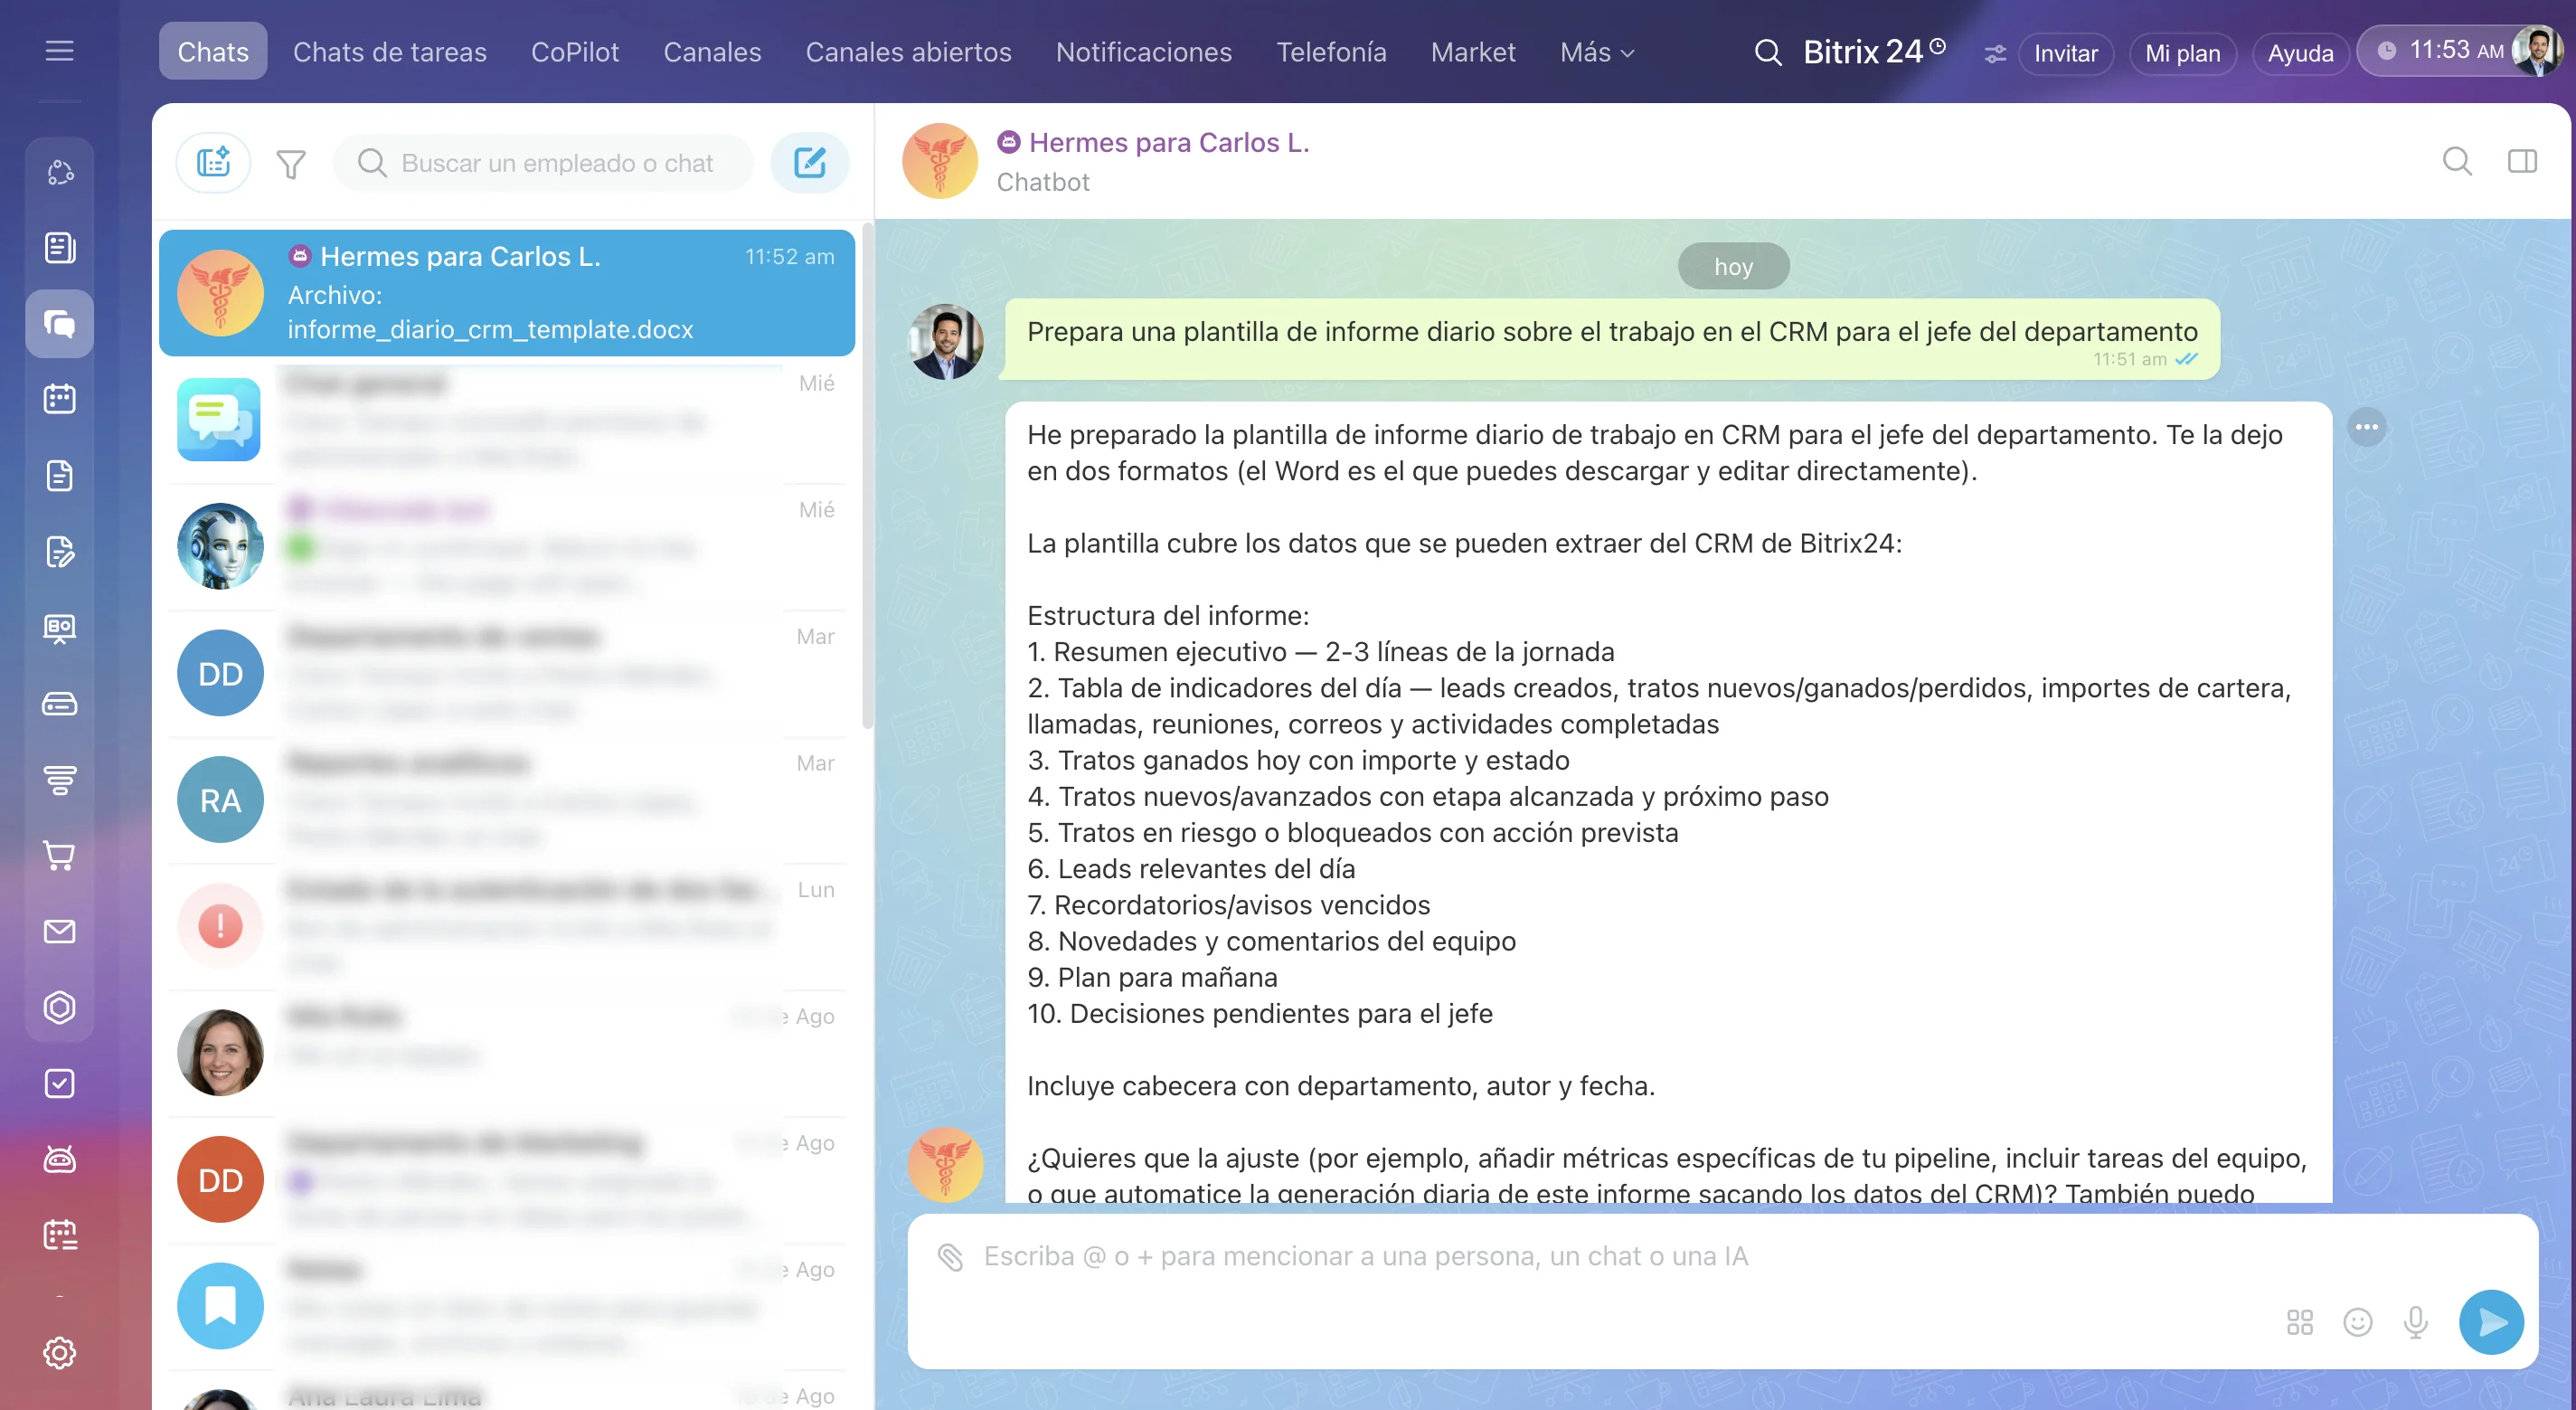2576x1410 pixels.
Task: Open the chat list filter funnel
Action: tap(291, 163)
